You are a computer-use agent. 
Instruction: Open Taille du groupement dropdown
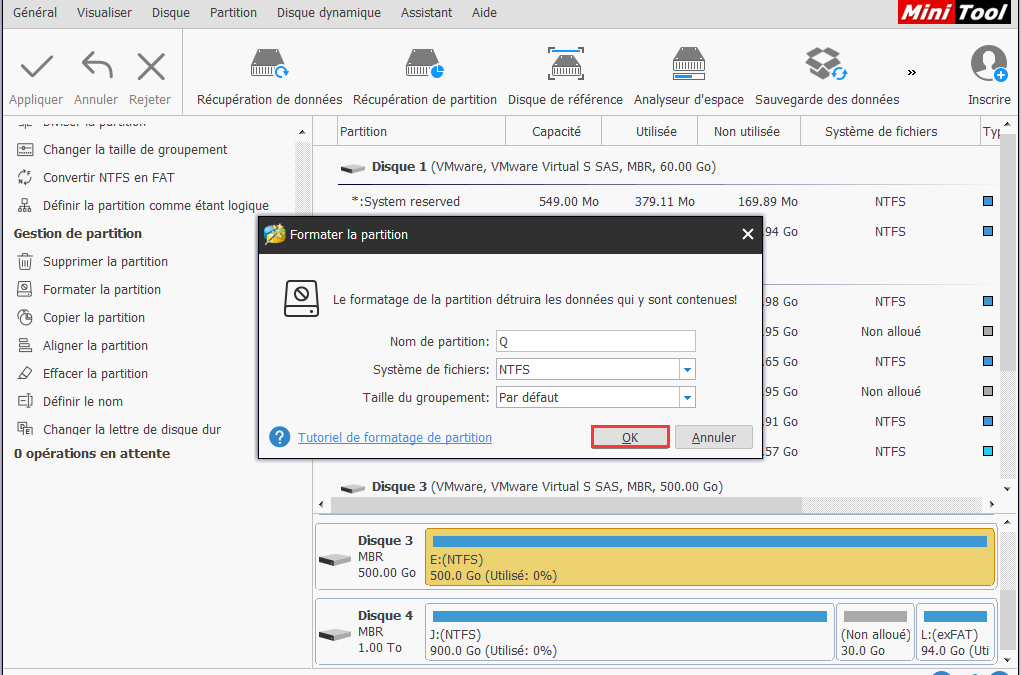pos(686,397)
